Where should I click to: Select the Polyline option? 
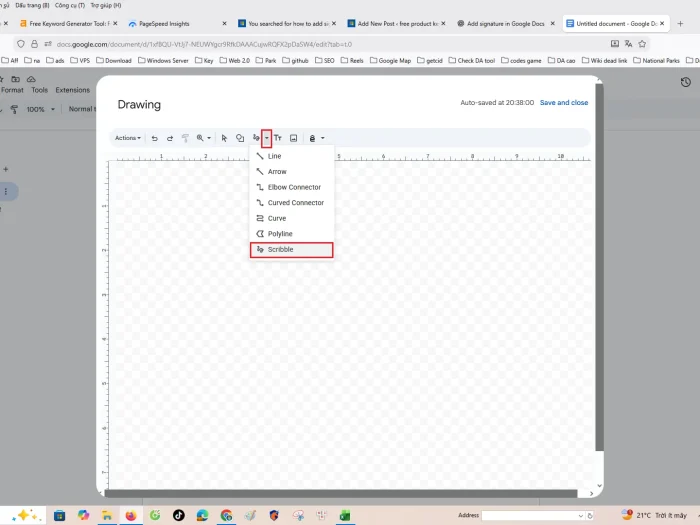coord(280,234)
